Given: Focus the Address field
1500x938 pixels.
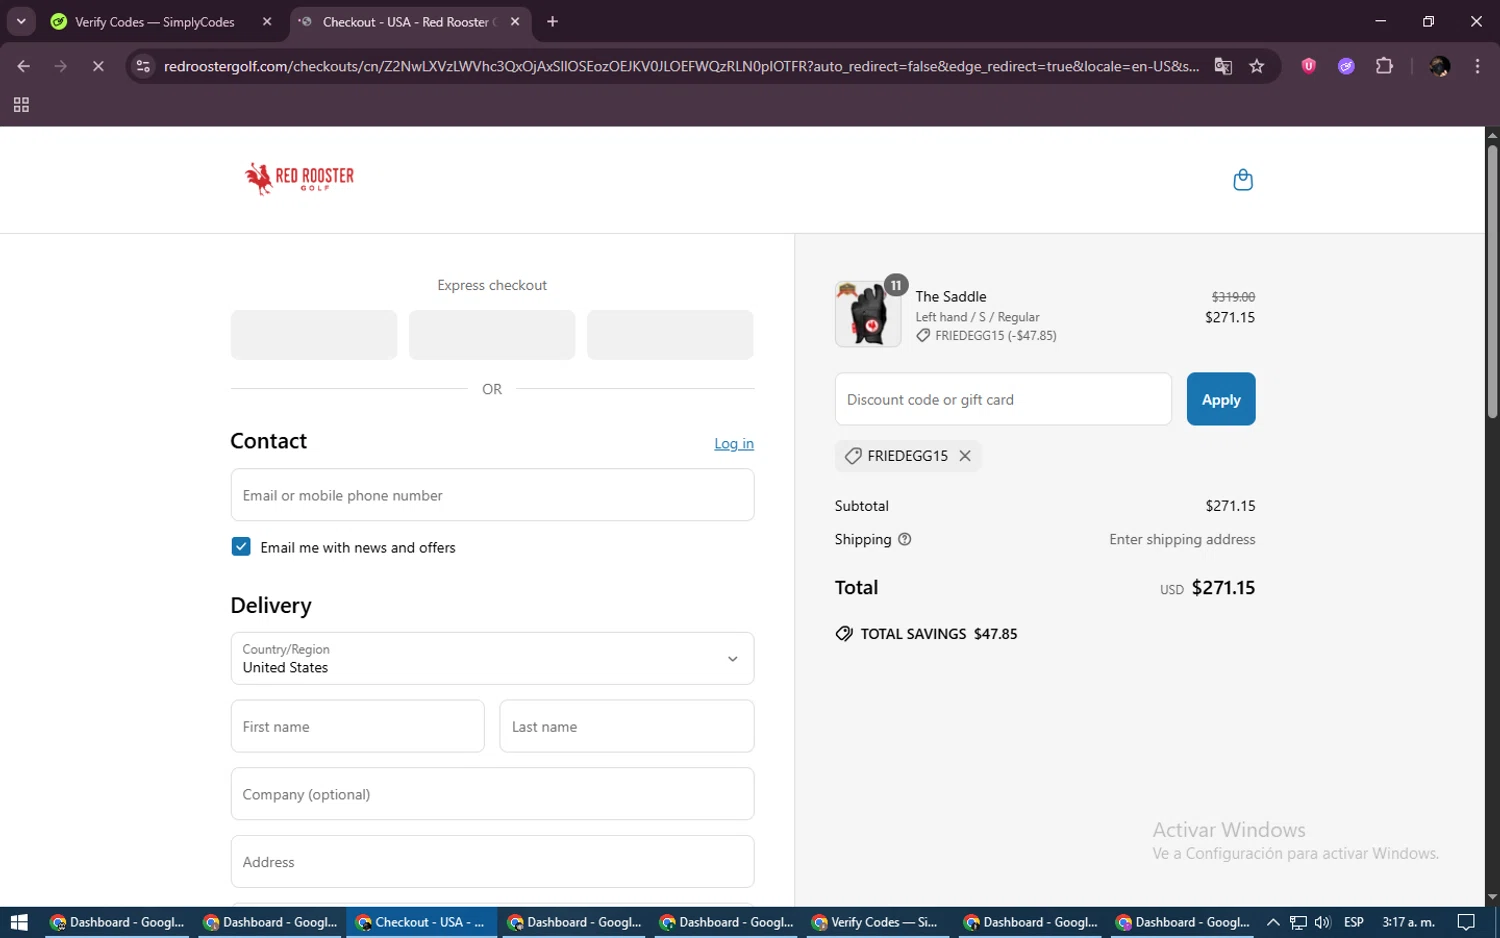Looking at the screenshot, I should pyautogui.click(x=492, y=861).
